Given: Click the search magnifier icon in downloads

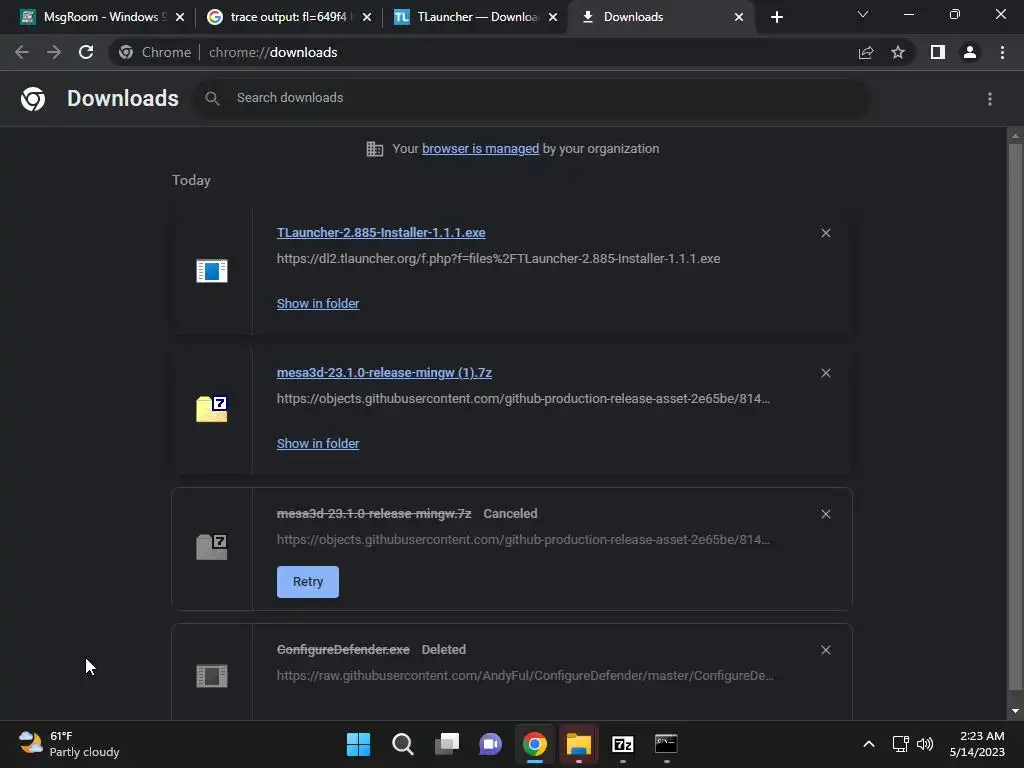Looking at the screenshot, I should (x=212, y=99).
